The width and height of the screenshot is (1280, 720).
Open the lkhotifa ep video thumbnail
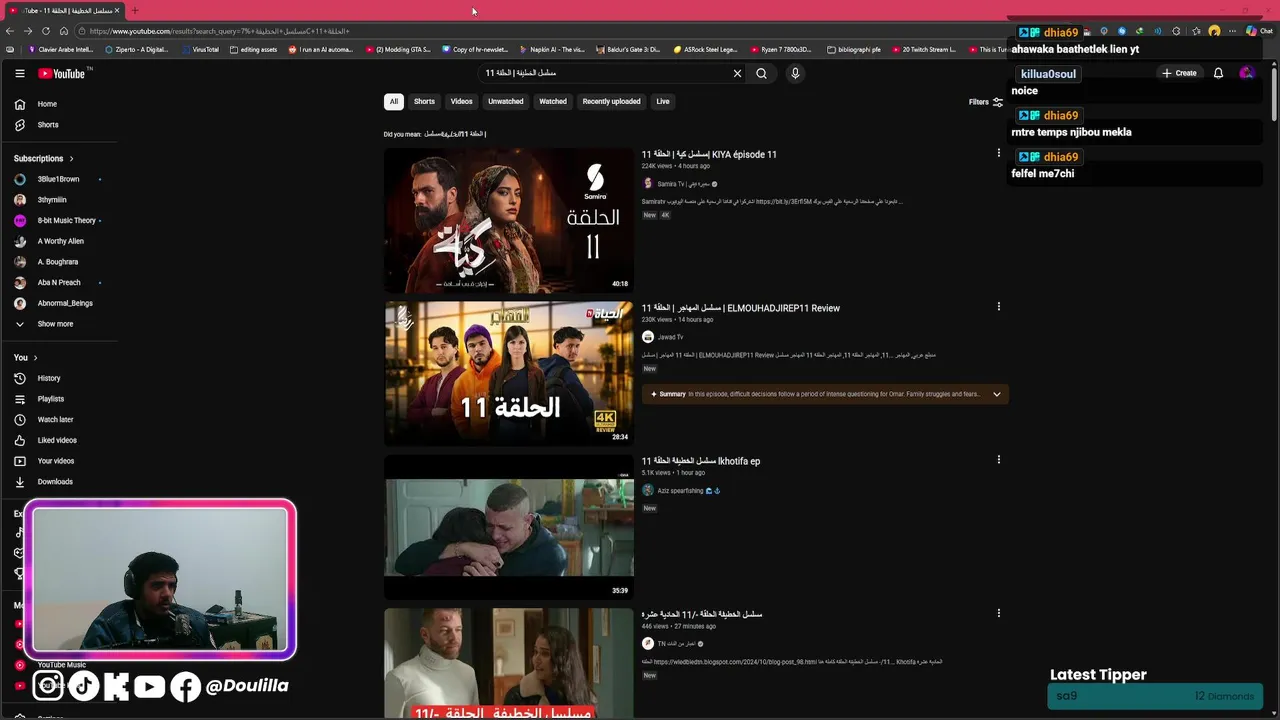click(509, 527)
